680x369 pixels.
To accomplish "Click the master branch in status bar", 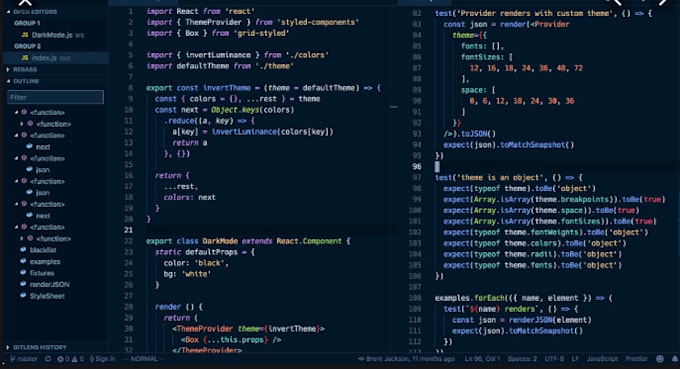I will tap(27, 359).
